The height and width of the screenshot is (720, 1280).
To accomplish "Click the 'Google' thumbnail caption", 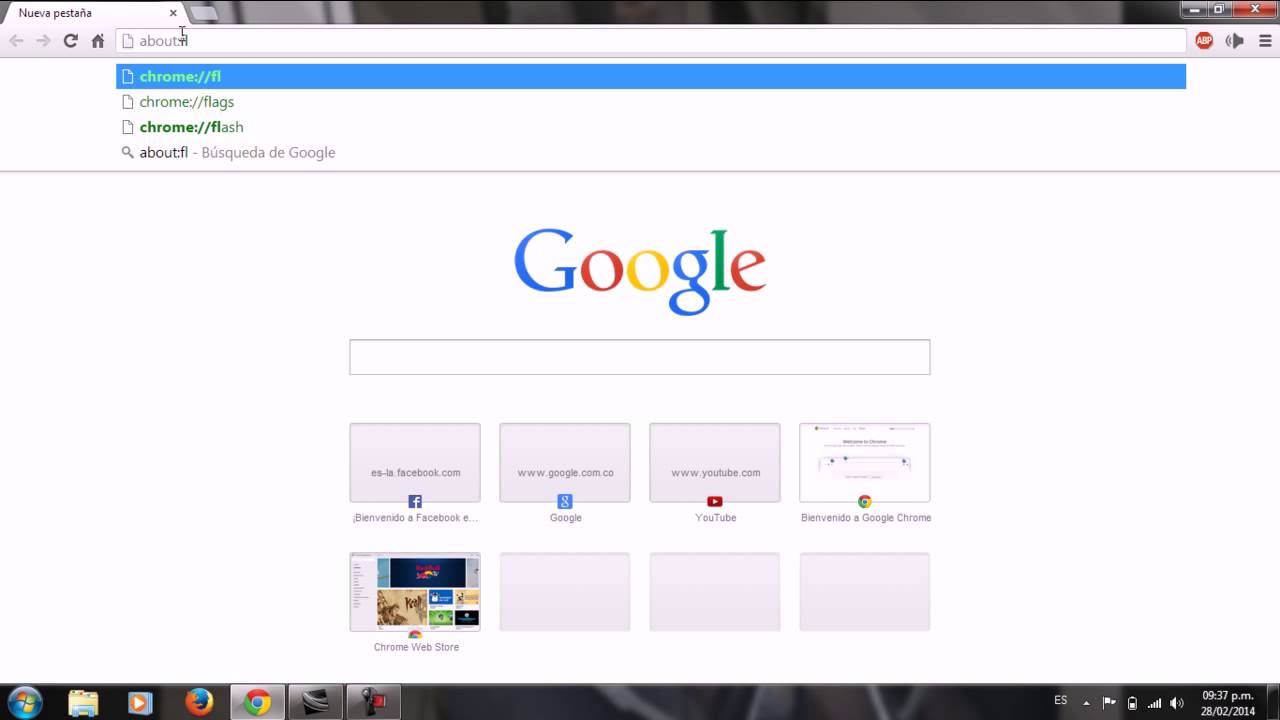I will point(566,518).
